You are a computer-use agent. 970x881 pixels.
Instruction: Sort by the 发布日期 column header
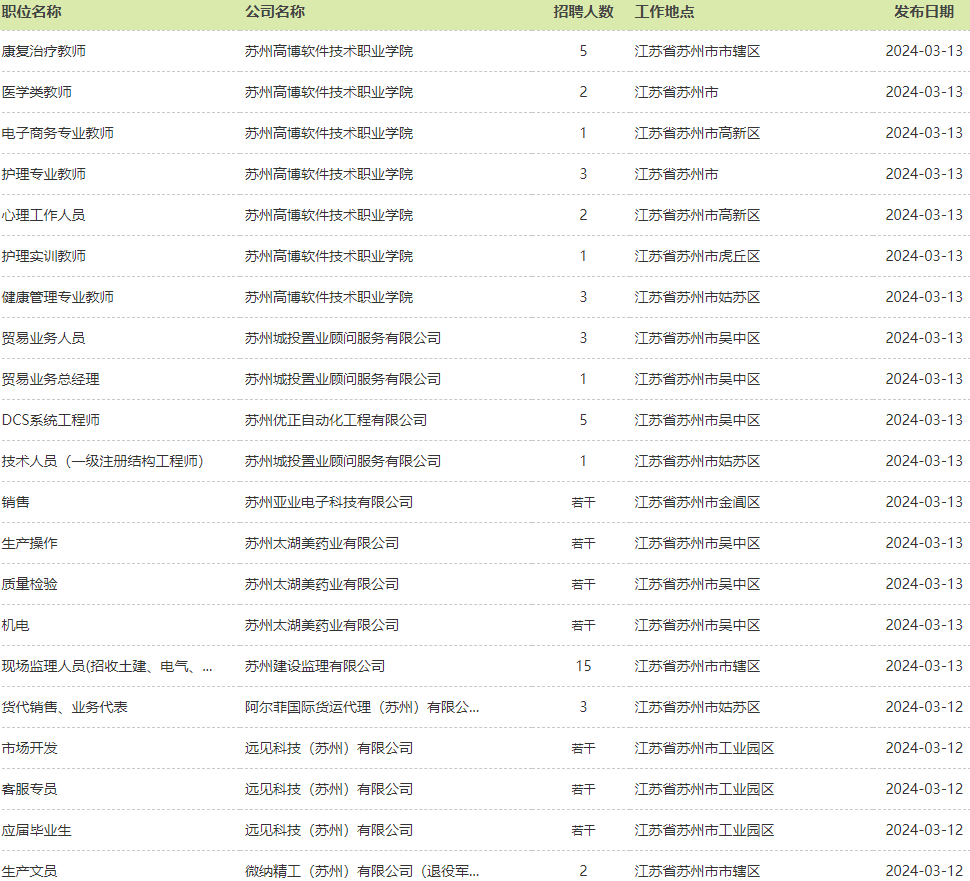click(916, 13)
